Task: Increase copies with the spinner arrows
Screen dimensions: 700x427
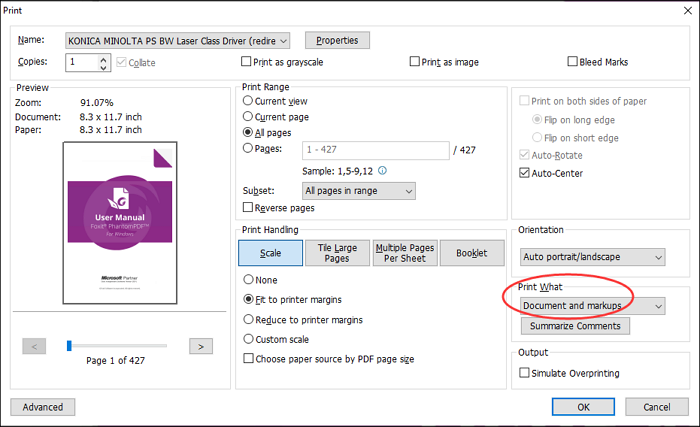Action: tap(104, 58)
